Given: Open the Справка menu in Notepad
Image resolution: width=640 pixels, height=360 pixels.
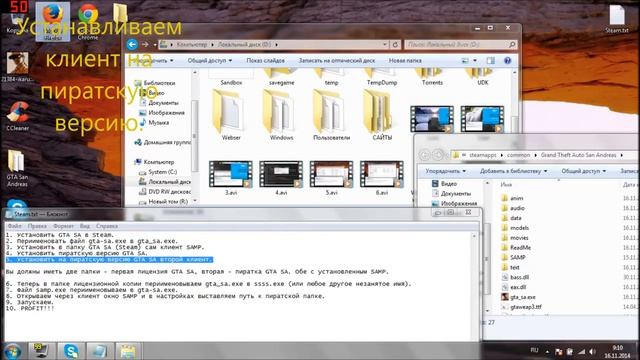Looking at the screenshot, I should pyautogui.click(x=107, y=226).
